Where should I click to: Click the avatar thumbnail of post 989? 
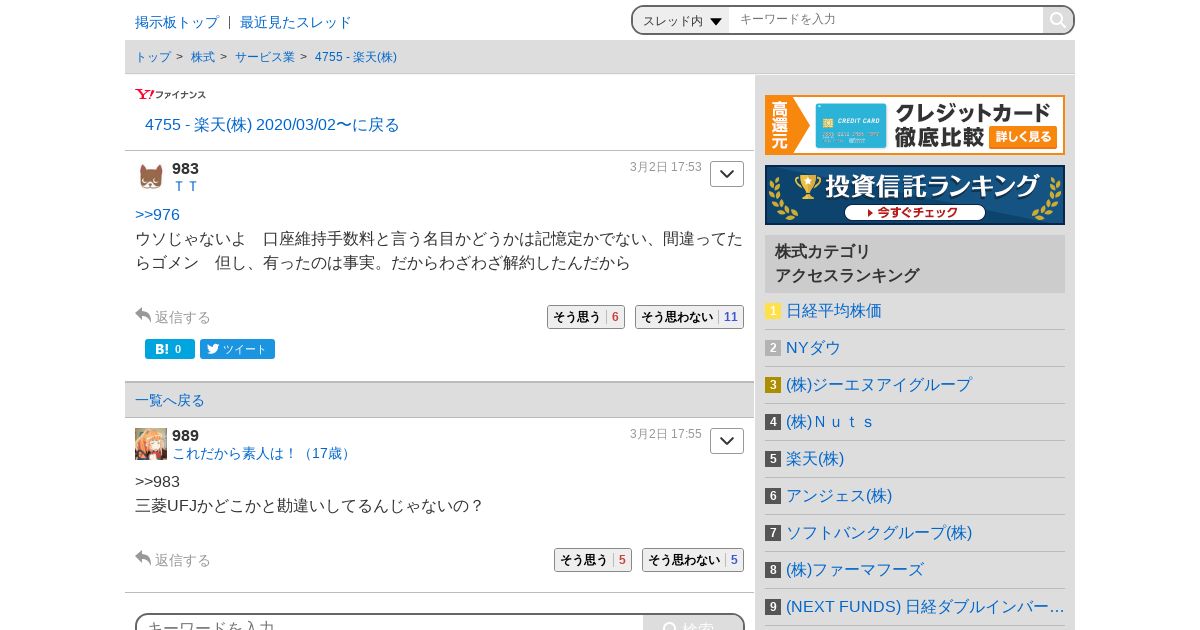[151, 444]
